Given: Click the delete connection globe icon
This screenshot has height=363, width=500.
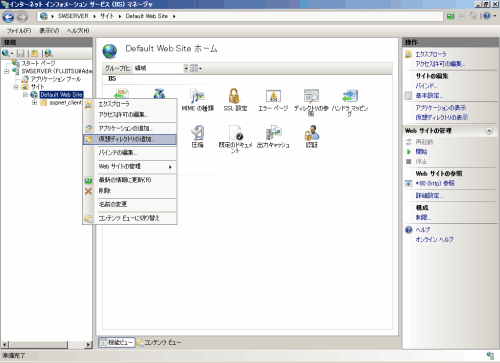Looking at the screenshot, I should coord(48,53).
